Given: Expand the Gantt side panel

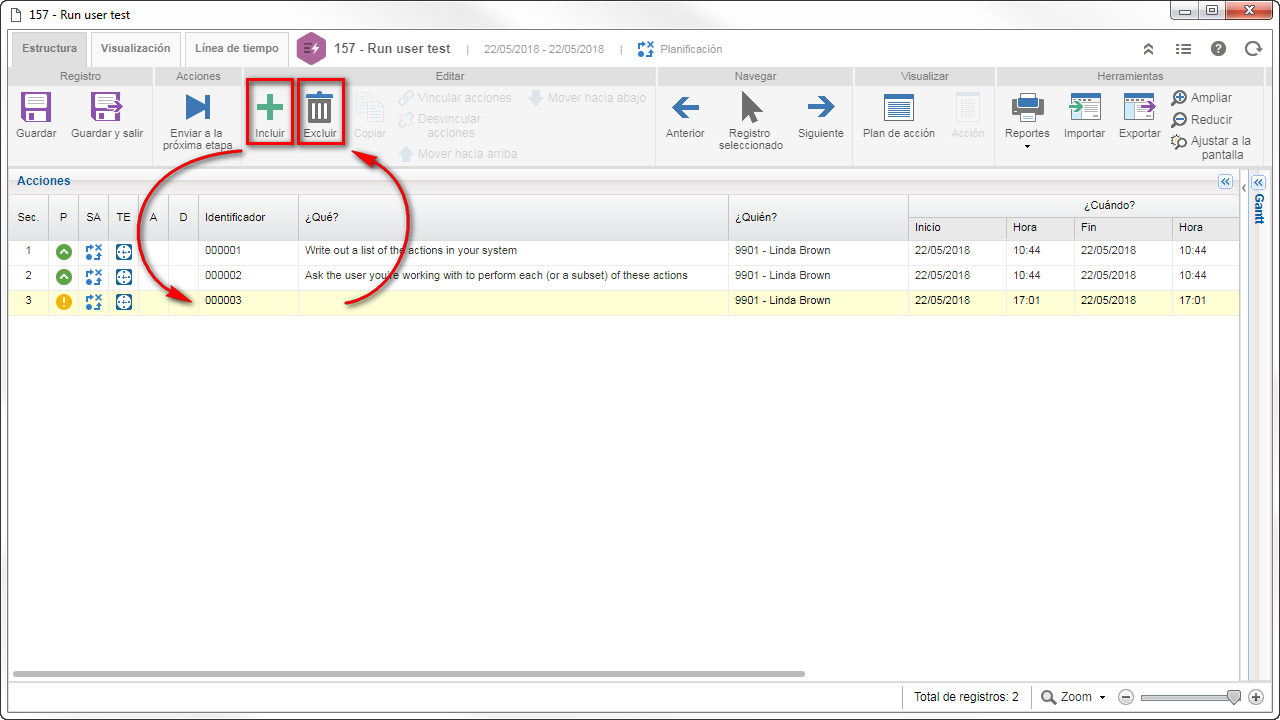Looking at the screenshot, I should (1258, 182).
